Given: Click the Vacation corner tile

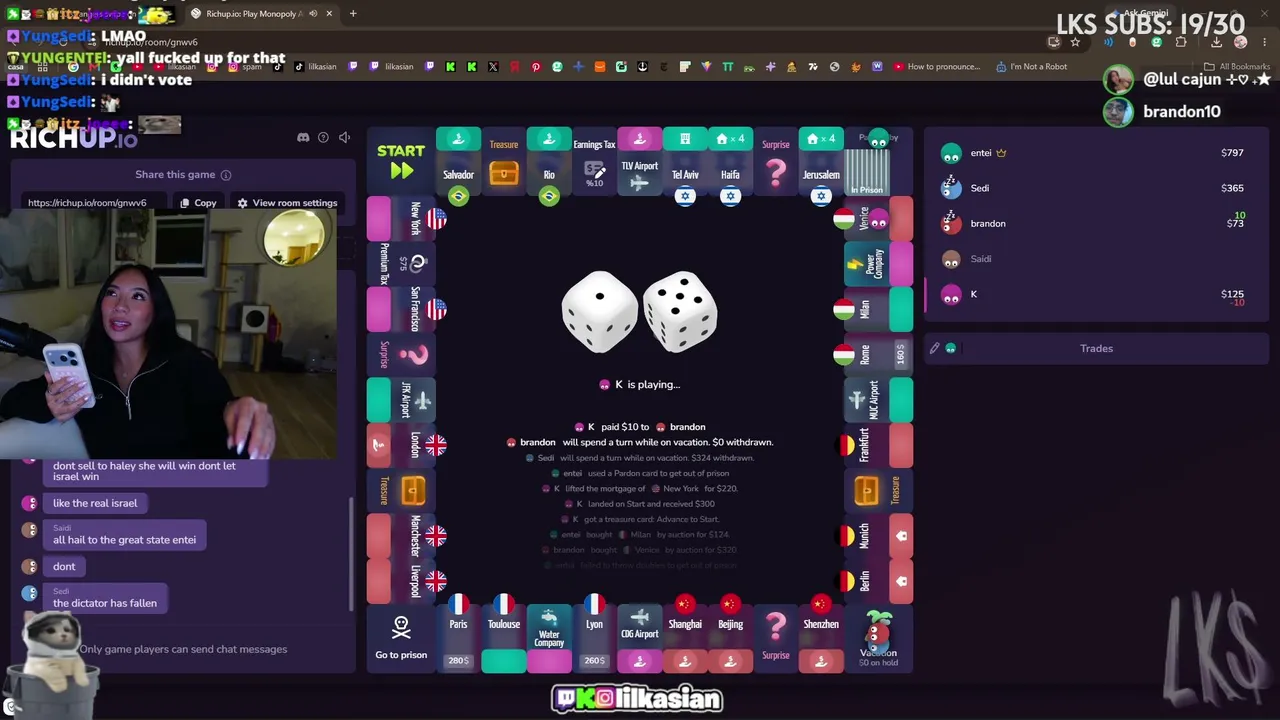Looking at the screenshot, I should point(878,638).
